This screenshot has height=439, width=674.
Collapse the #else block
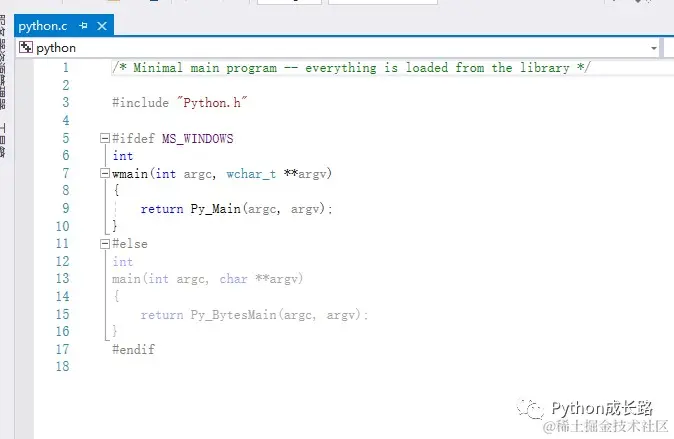[105, 244]
